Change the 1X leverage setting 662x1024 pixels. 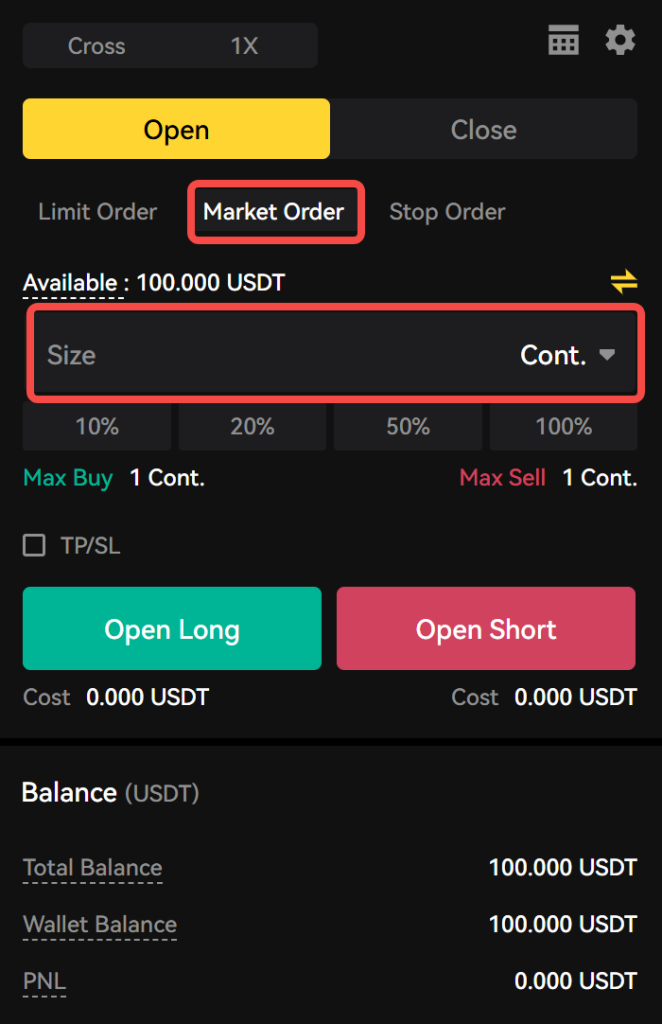coord(243,45)
